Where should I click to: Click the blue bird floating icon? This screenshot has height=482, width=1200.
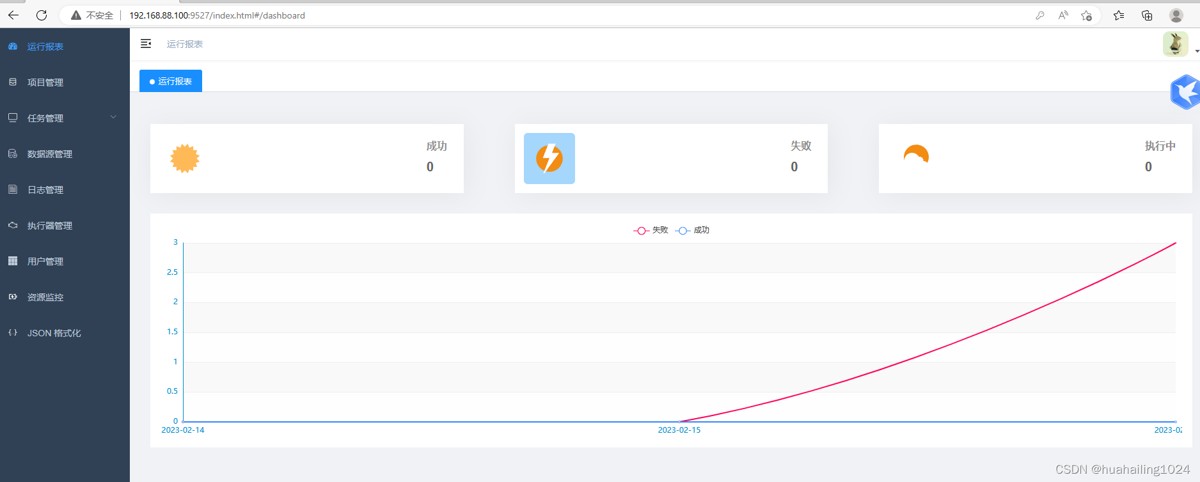(1186, 92)
